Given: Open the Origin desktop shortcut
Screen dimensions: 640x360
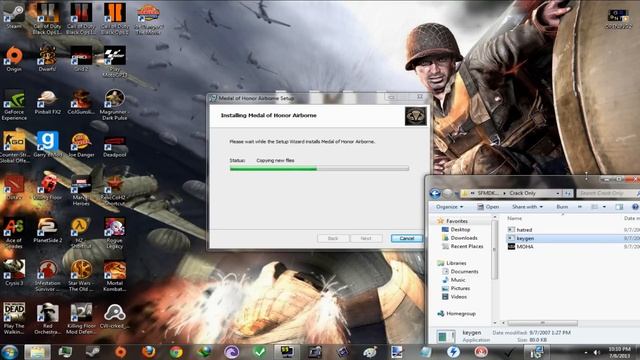Looking at the screenshot, I should 14,59.
